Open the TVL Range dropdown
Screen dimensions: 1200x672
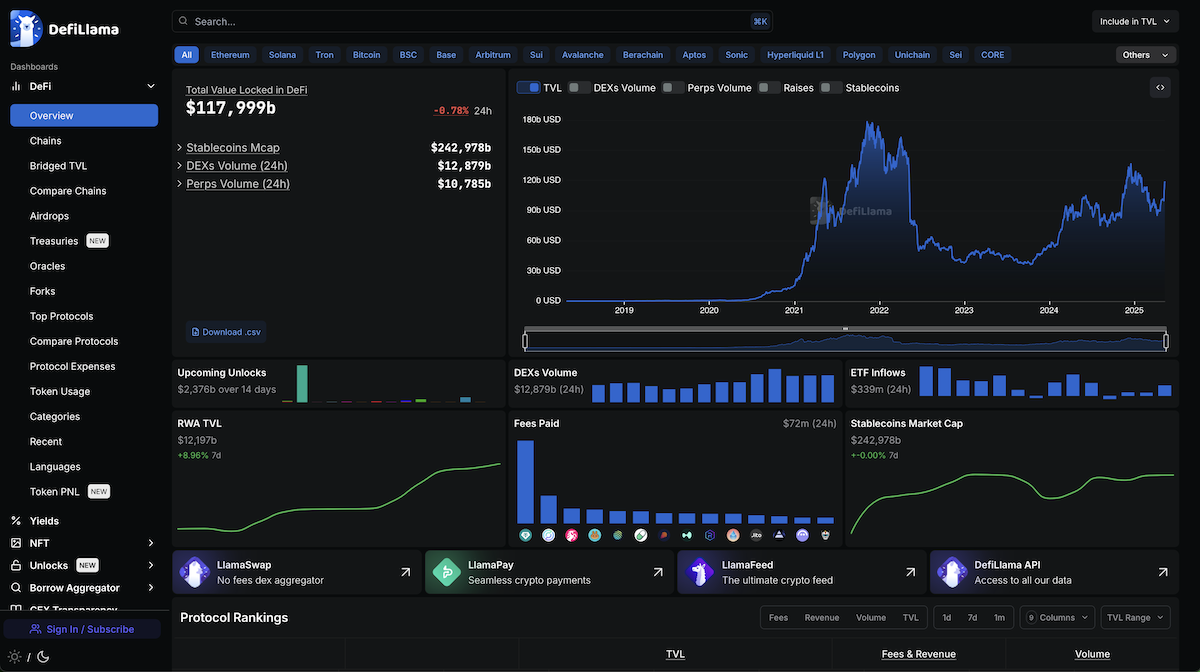(1135, 618)
